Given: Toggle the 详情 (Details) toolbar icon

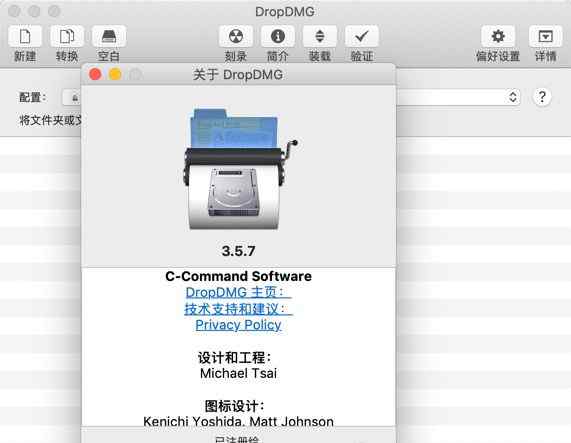Looking at the screenshot, I should click(x=546, y=36).
